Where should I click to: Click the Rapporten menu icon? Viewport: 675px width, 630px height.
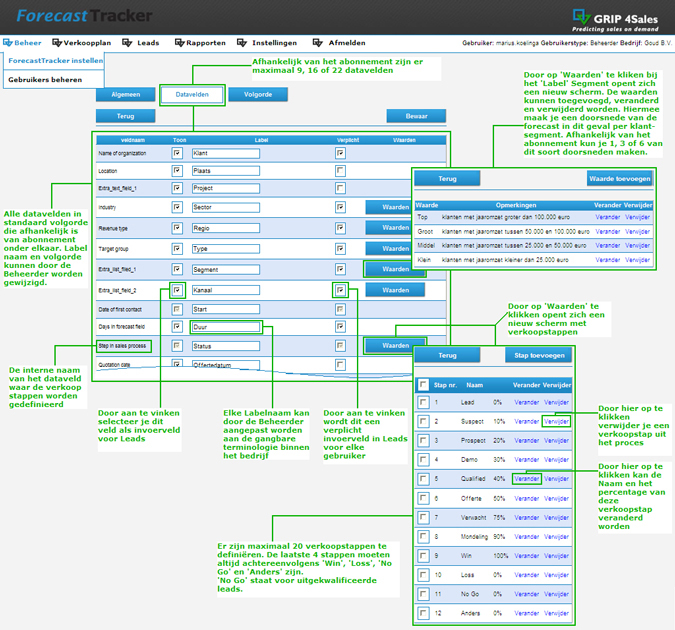pyautogui.click(x=180, y=43)
